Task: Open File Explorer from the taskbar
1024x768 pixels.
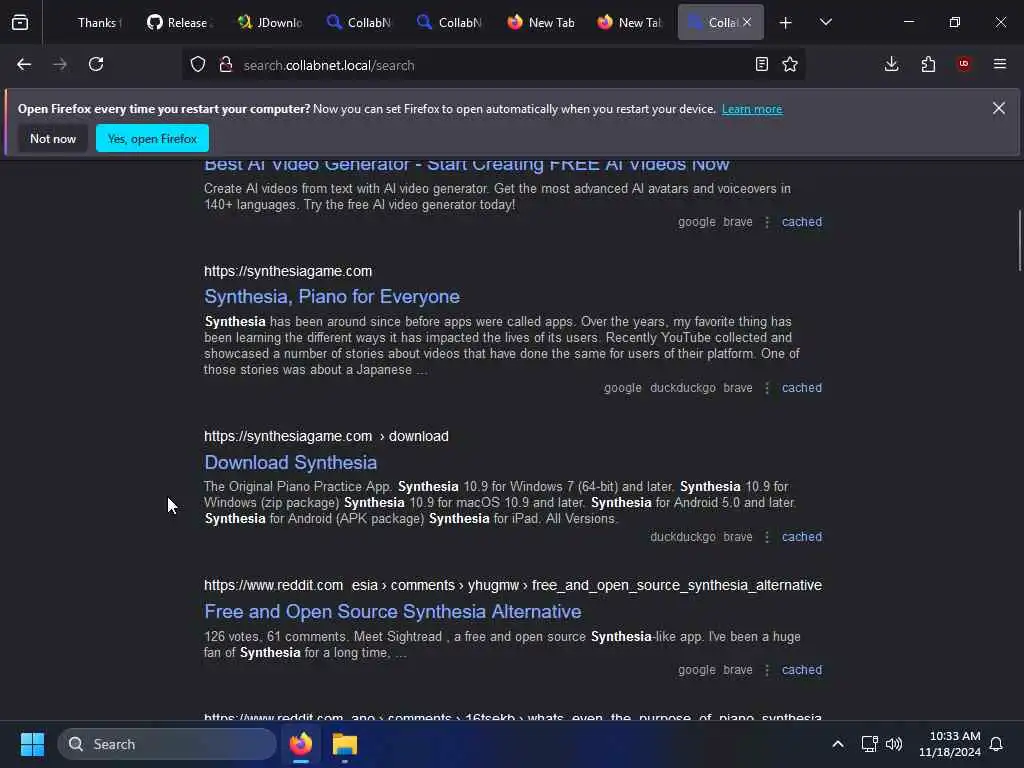Action: [x=345, y=744]
